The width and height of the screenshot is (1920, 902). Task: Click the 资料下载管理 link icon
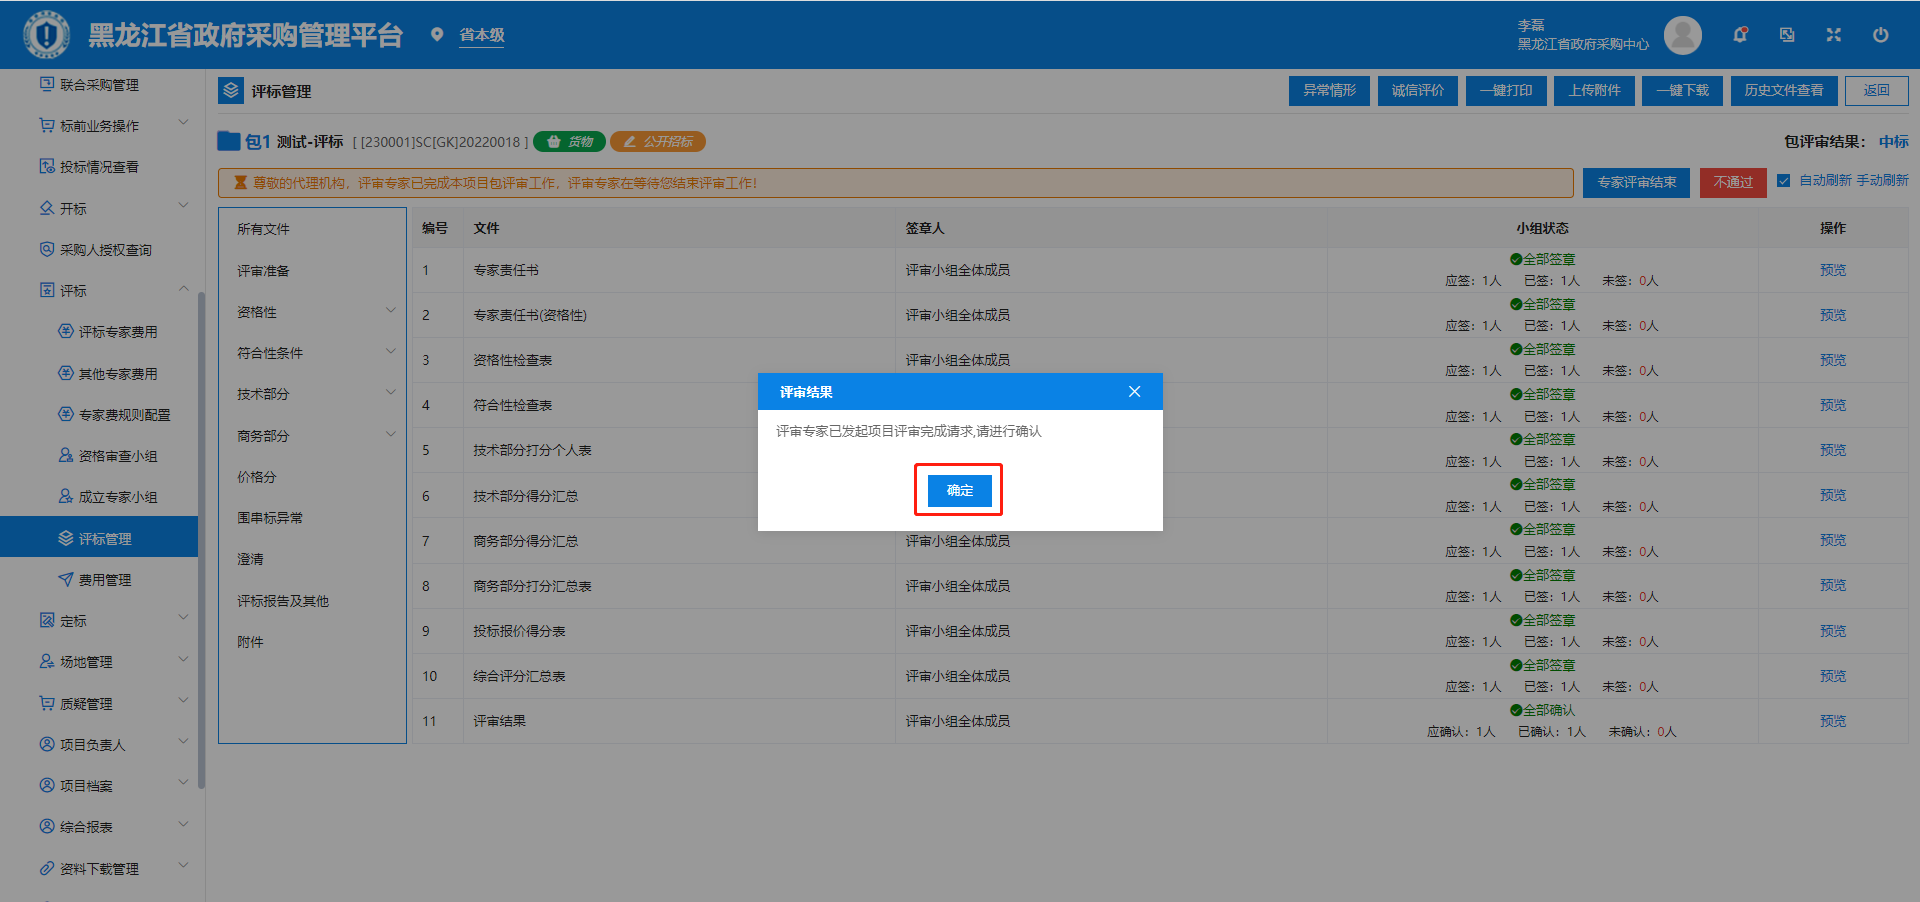(47, 868)
